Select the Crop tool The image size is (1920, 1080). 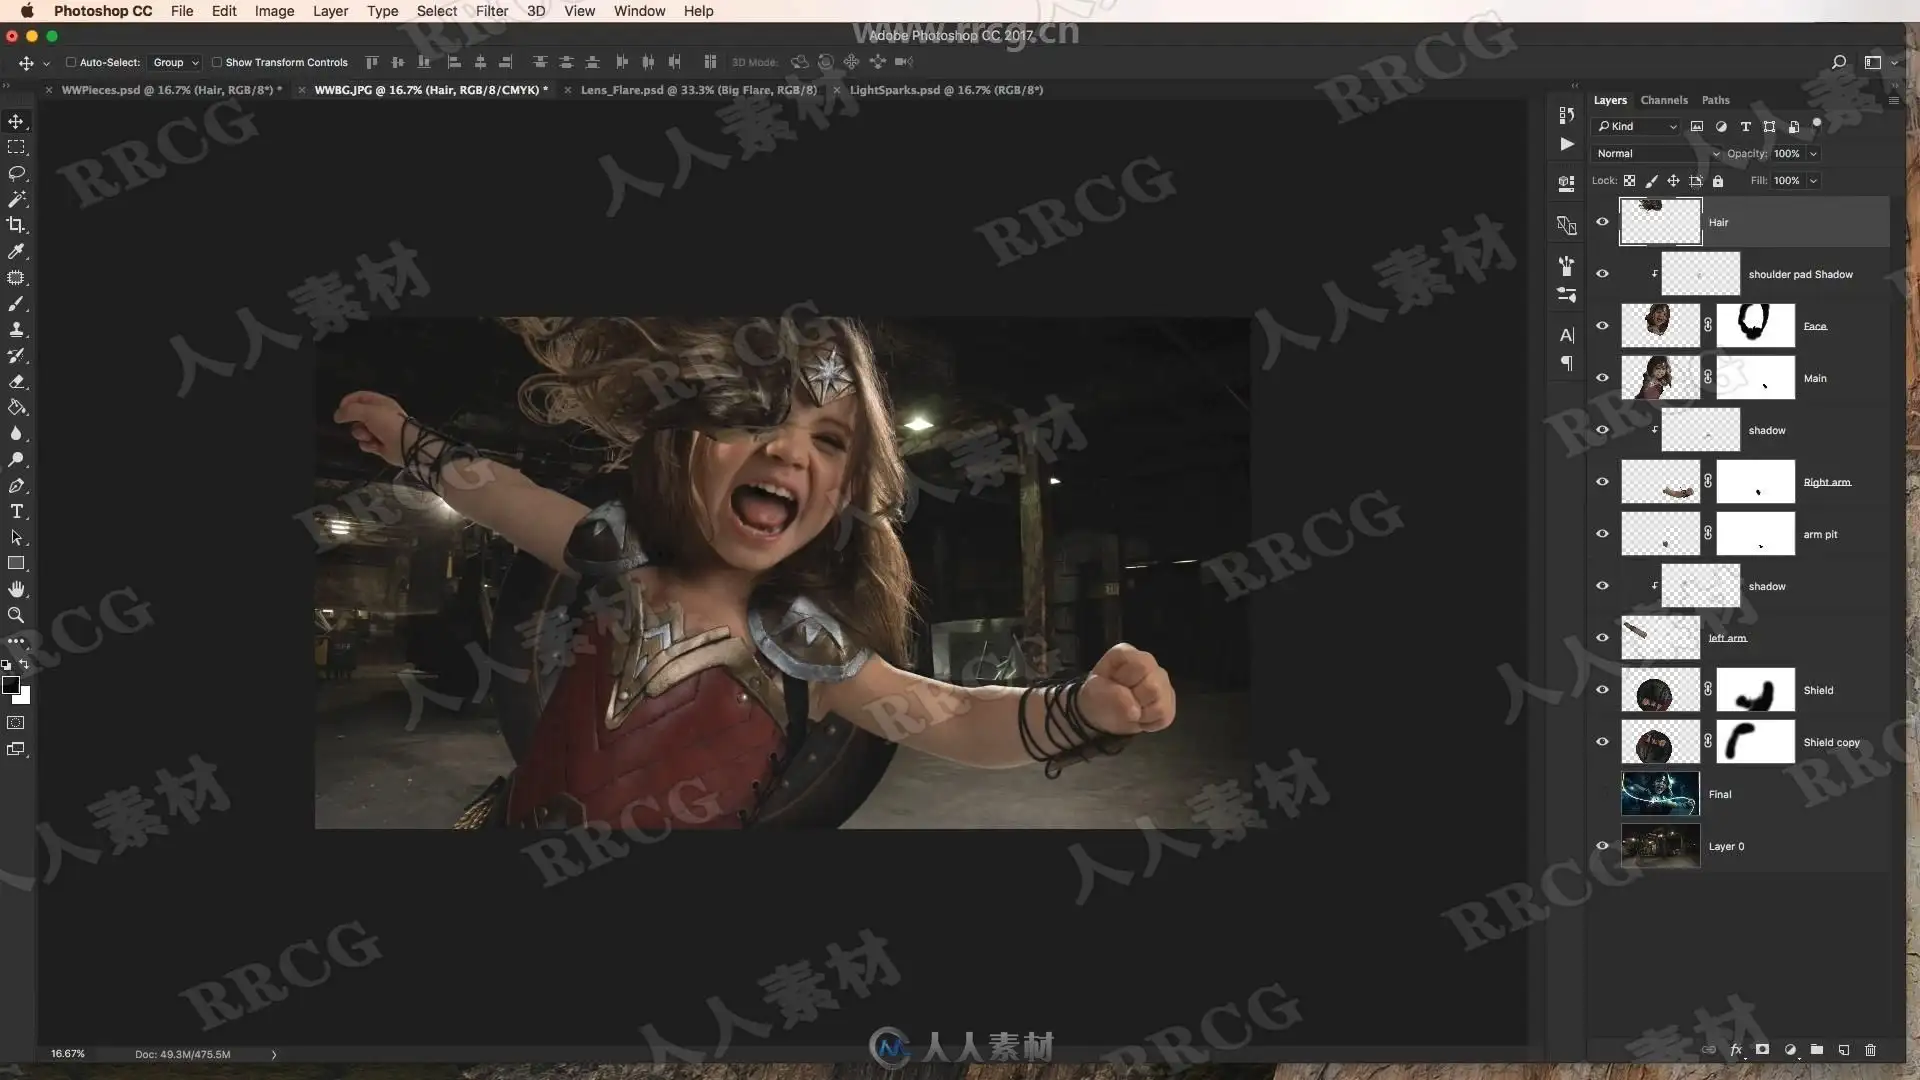pos(16,225)
